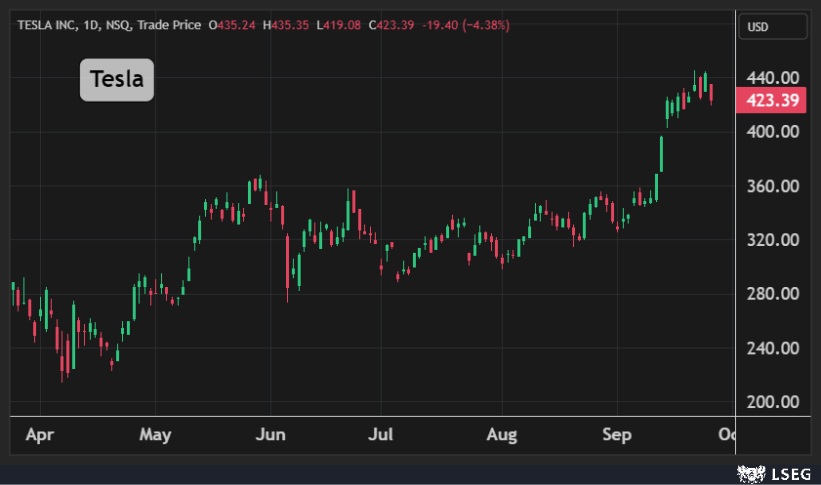This screenshot has width=821, height=485.
Task: Select the Jun marker on time axis
Action: click(x=271, y=435)
